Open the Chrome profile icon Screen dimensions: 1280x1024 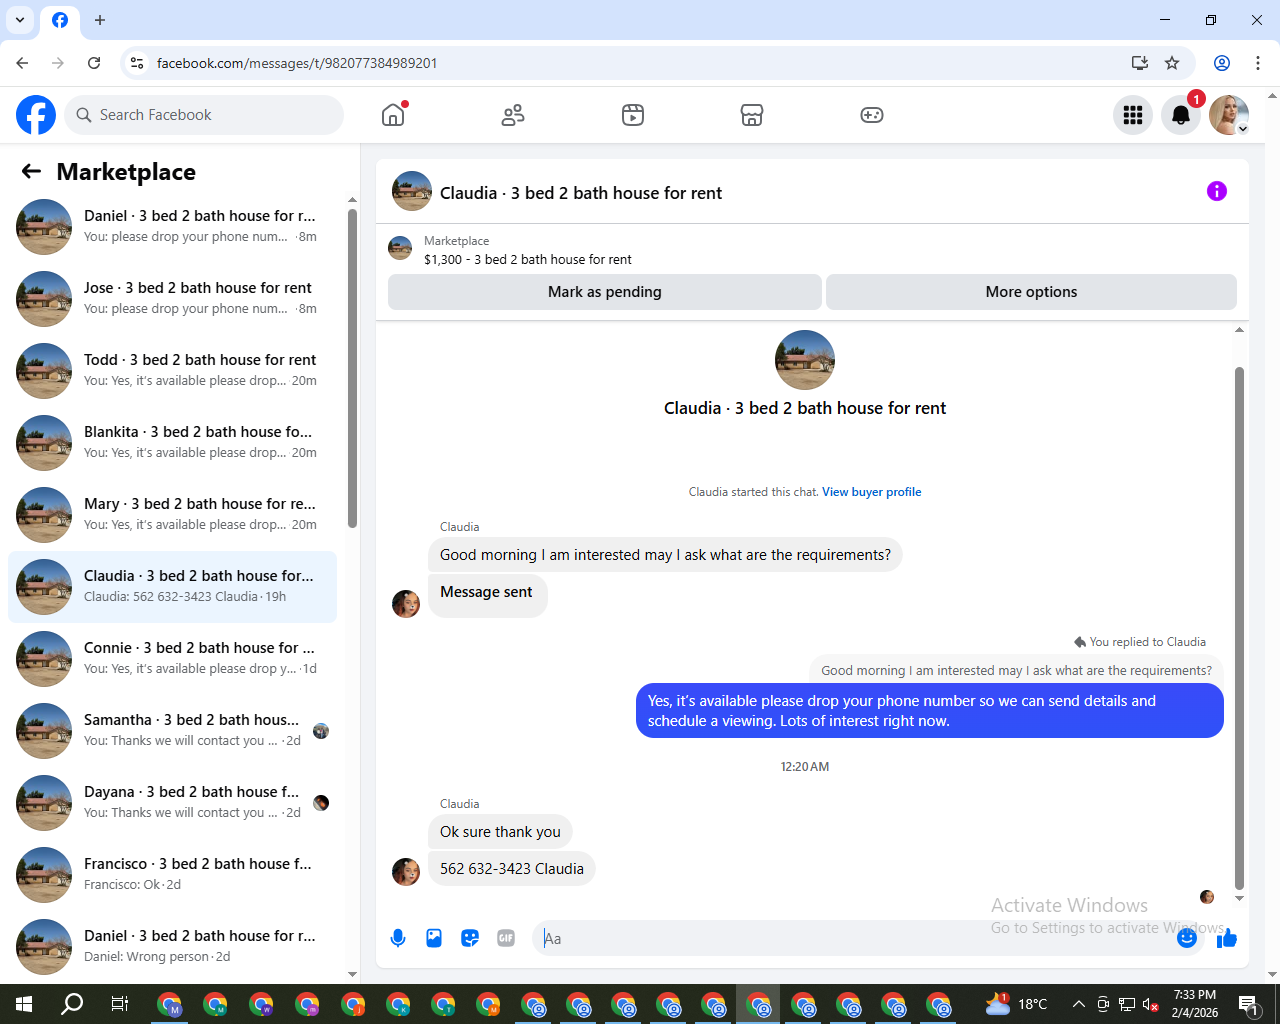pyautogui.click(x=1222, y=63)
